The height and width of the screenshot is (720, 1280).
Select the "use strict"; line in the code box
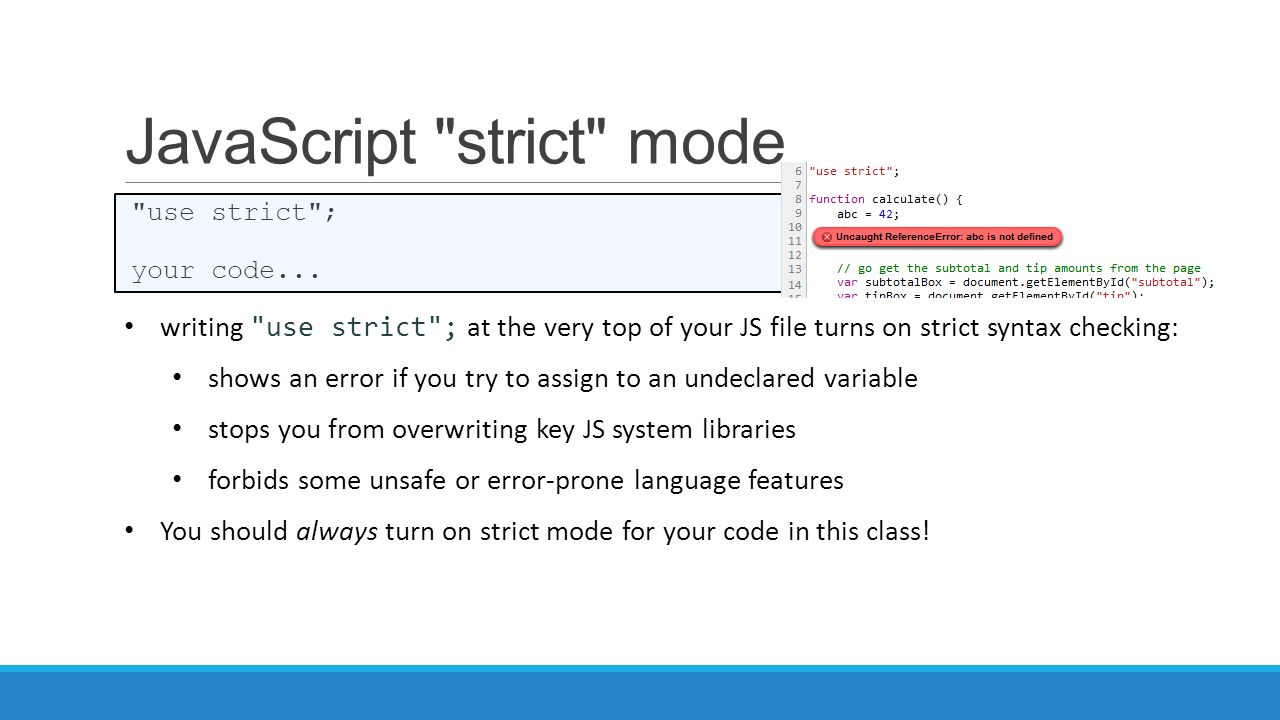pos(235,212)
